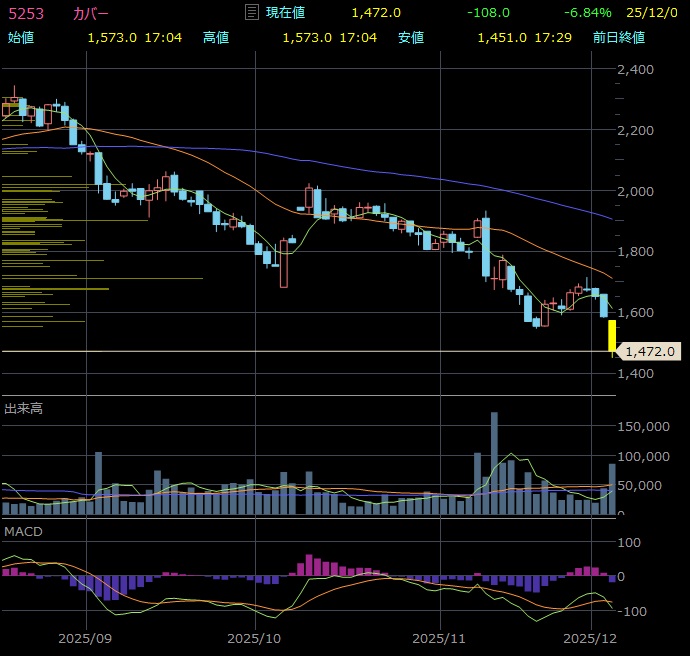Click the document icon beside 現在値
Screen dimensions: 690x656
pyautogui.click(x=252, y=13)
